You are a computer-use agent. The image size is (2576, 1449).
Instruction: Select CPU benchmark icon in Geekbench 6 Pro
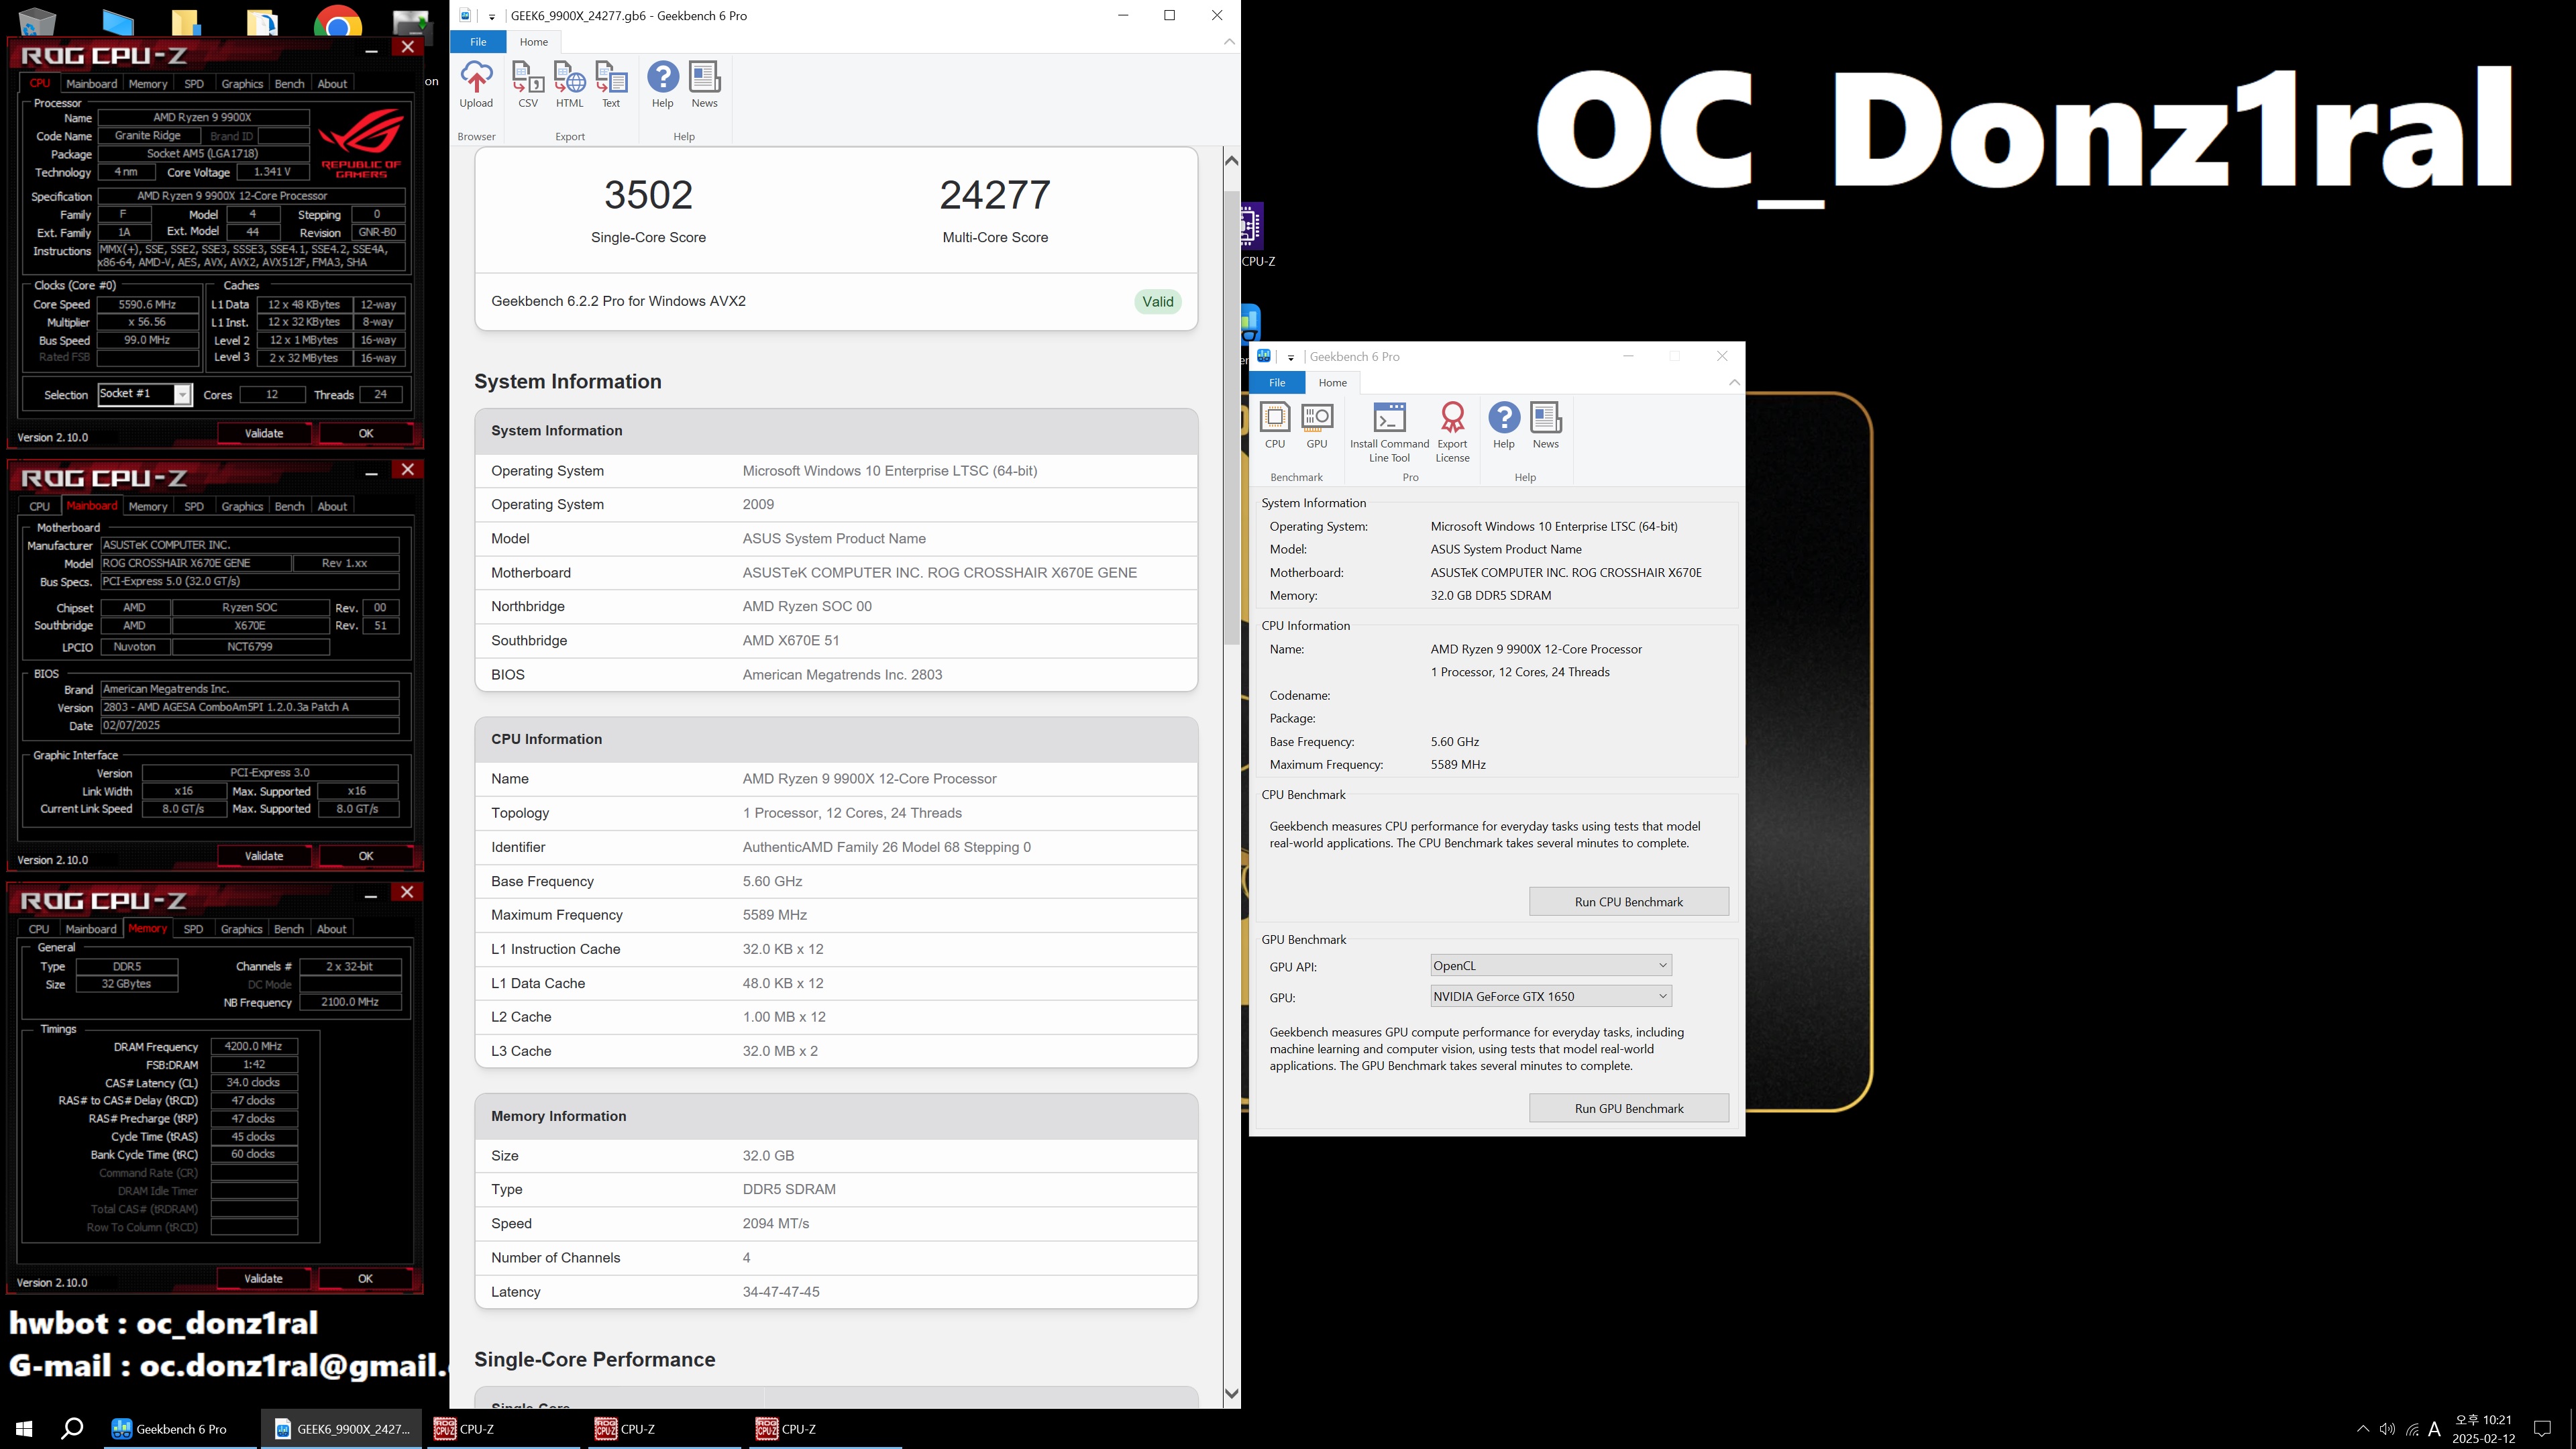click(1275, 426)
